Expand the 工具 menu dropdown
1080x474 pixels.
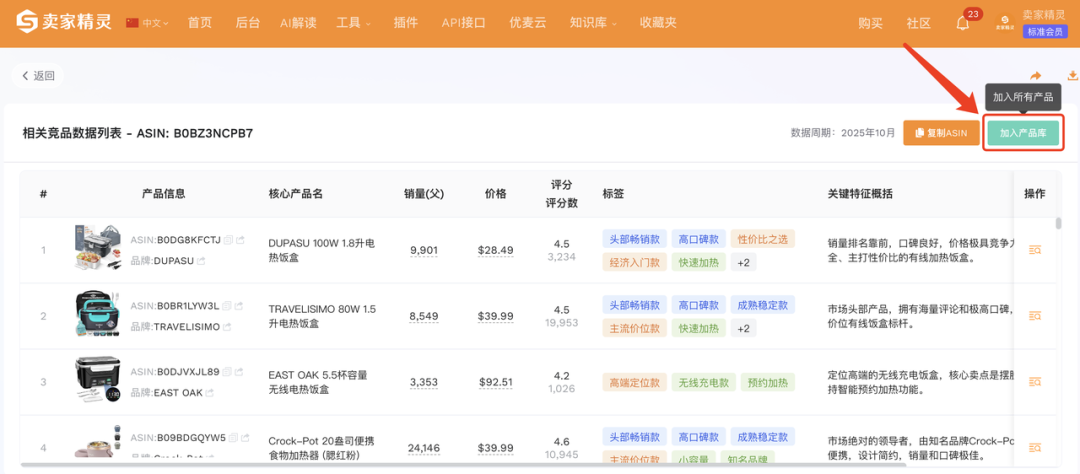tap(353, 23)
